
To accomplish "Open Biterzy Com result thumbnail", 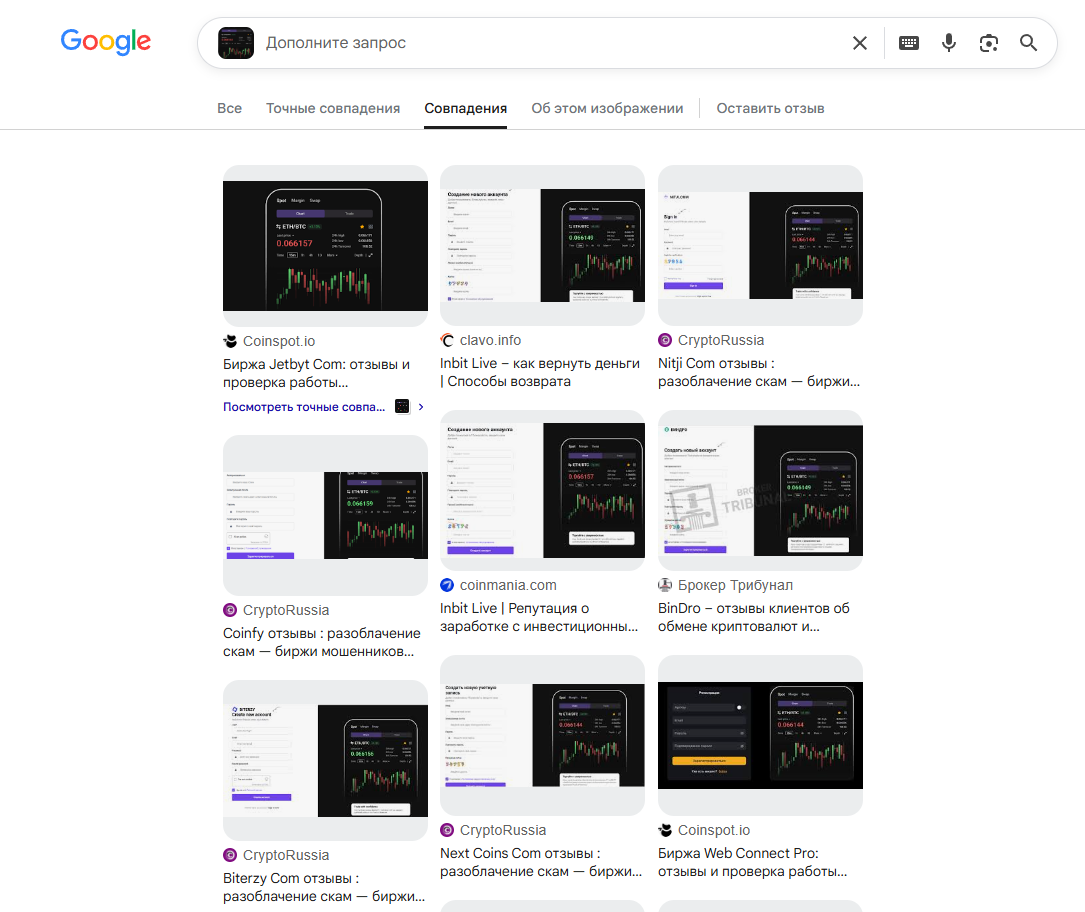I will click(x=325, y=760).
